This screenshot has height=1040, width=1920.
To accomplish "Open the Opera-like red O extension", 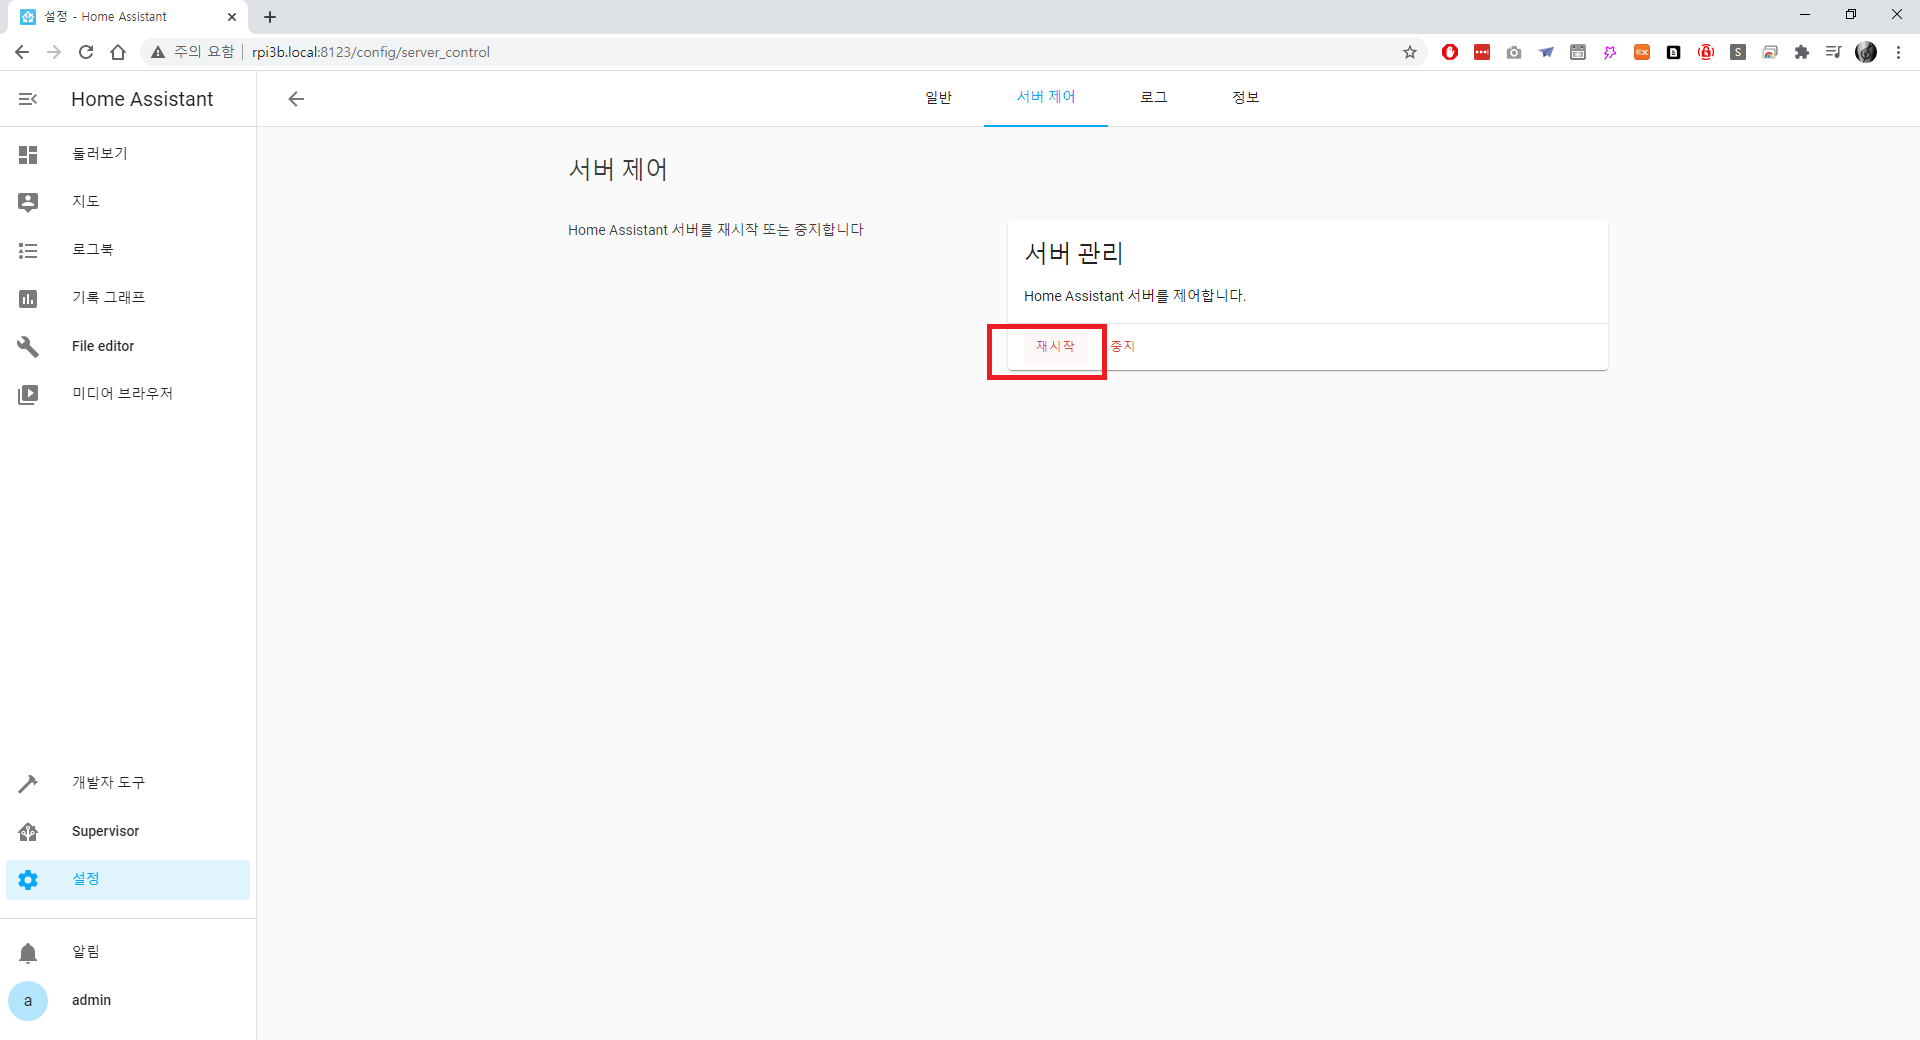I will pyautogui.click(x=1450, y=52).
